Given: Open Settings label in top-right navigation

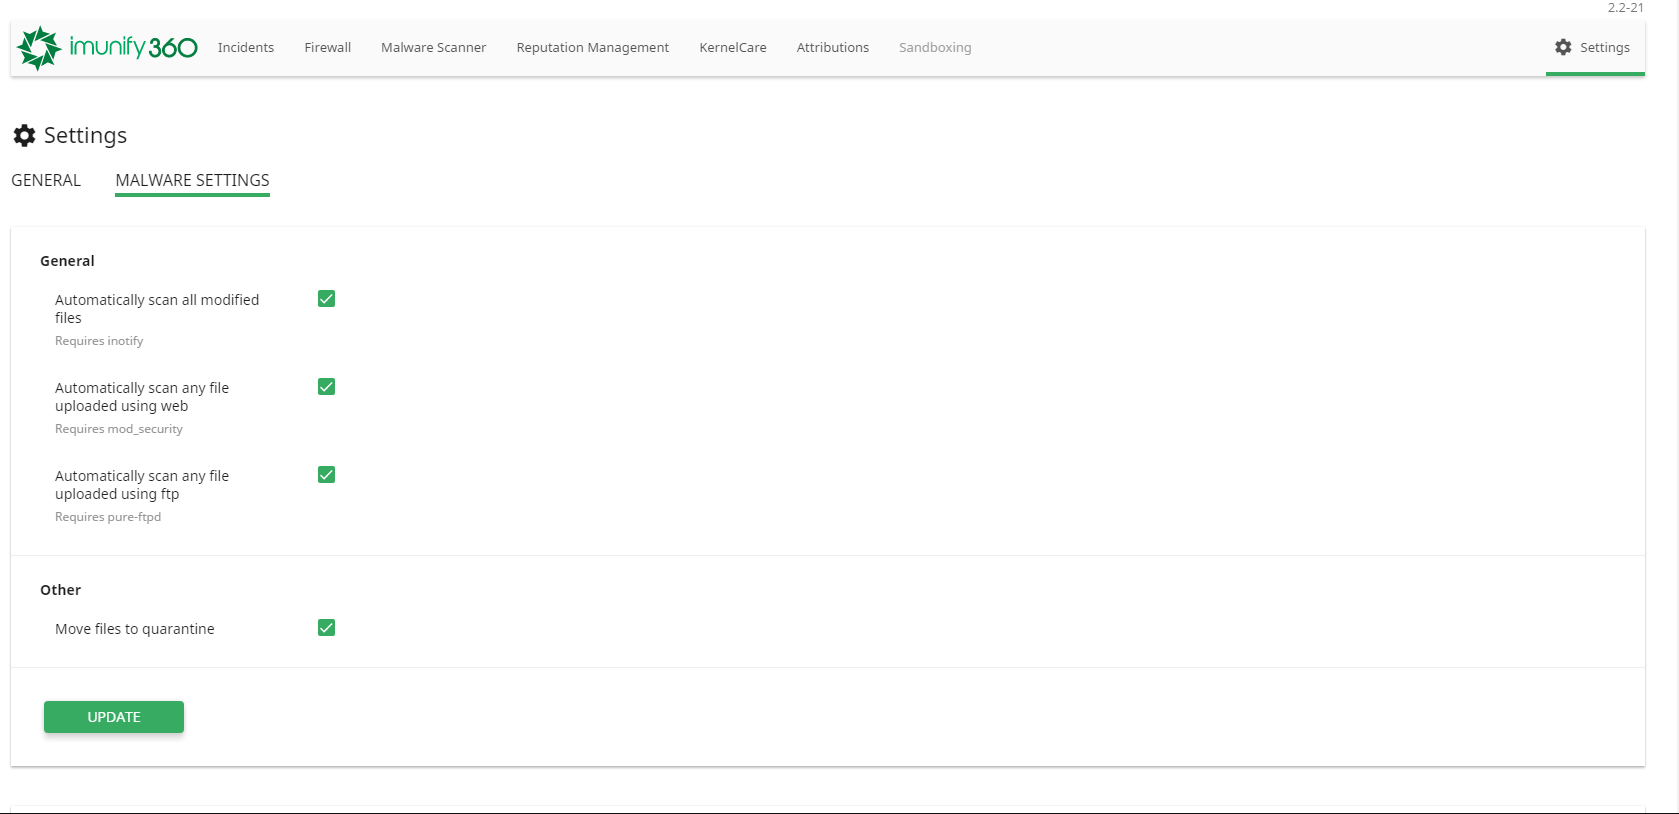Looking at the screenshot, I should coord(1605,47).
